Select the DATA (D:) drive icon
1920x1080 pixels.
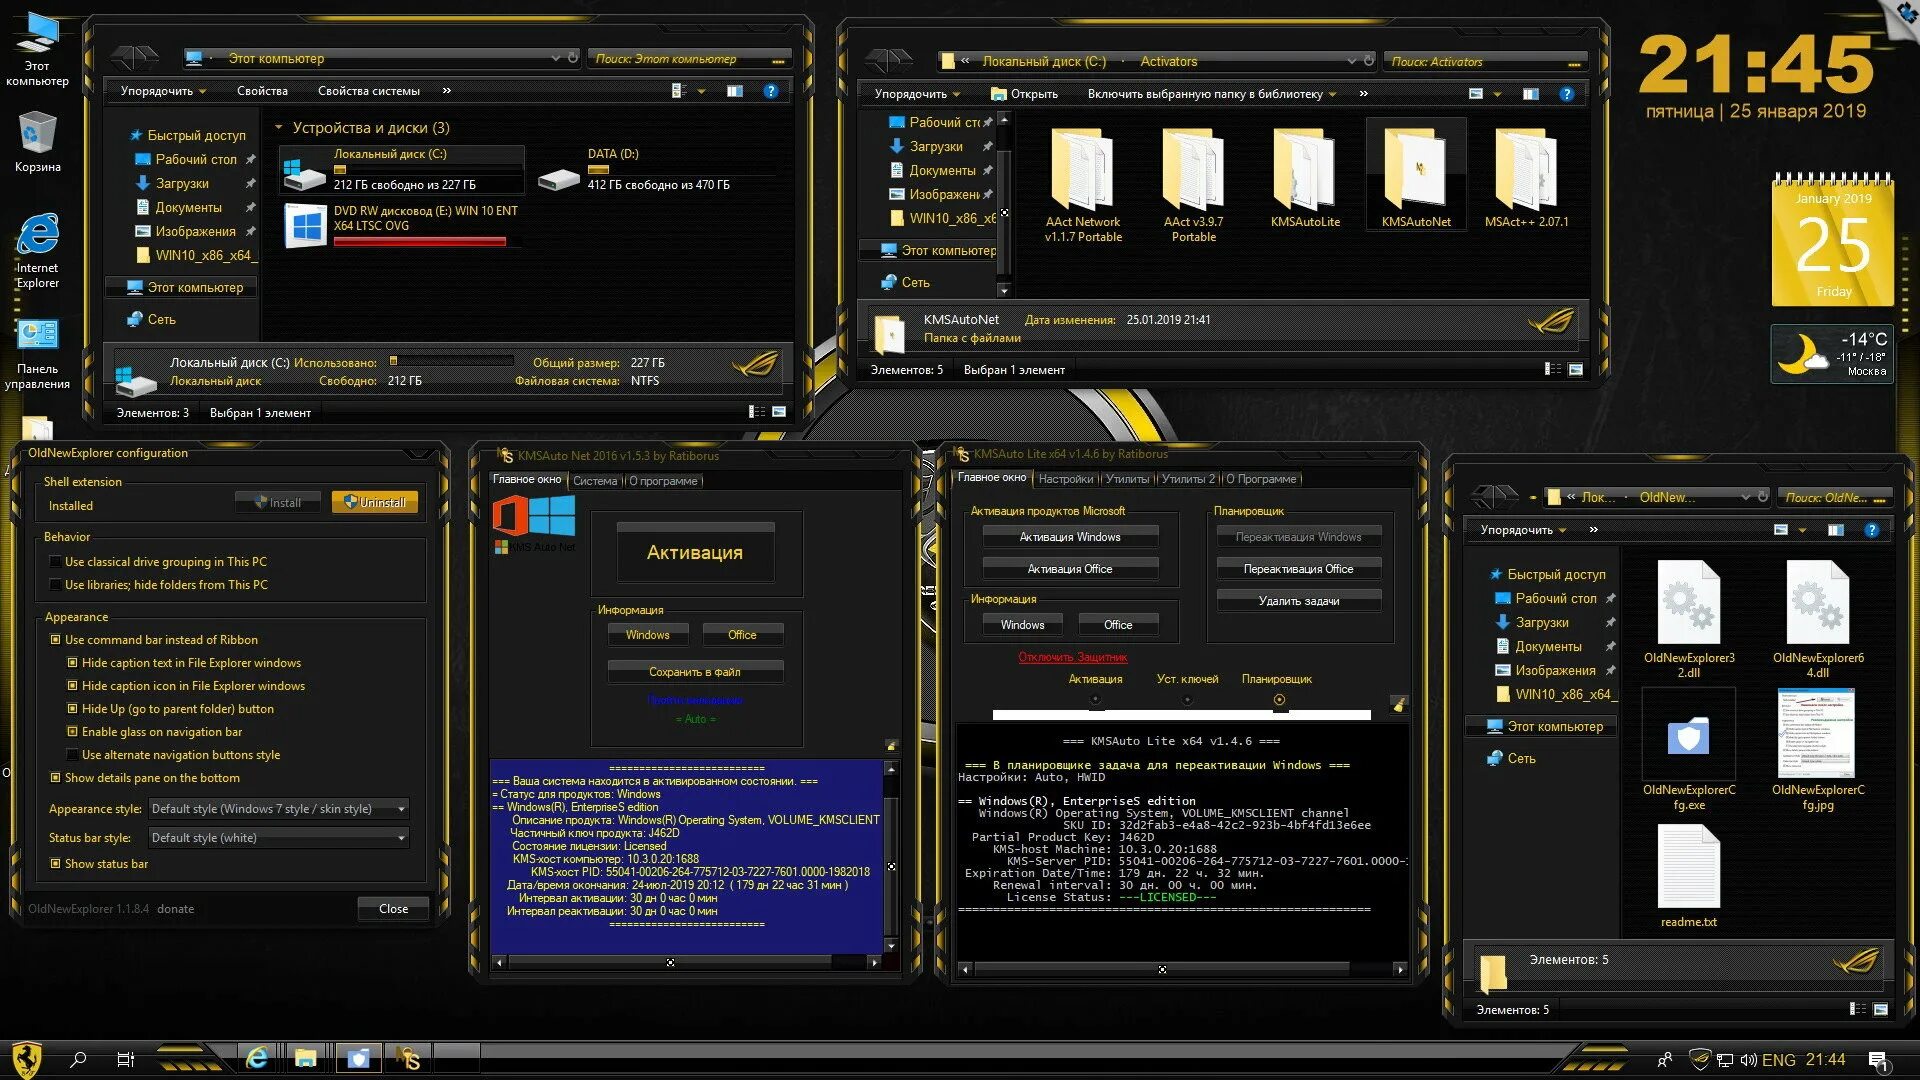click(558, 178)
